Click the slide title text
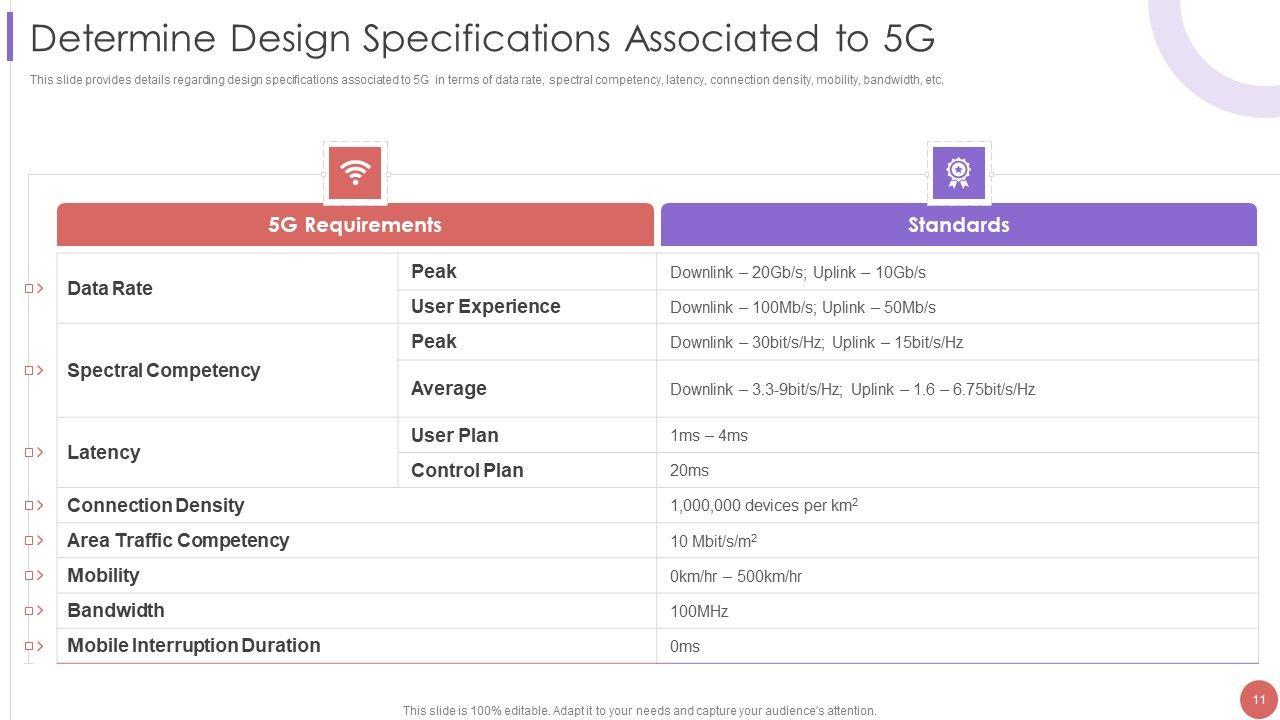This screenshot has width=1280, height=720. (x=482, y=38)
